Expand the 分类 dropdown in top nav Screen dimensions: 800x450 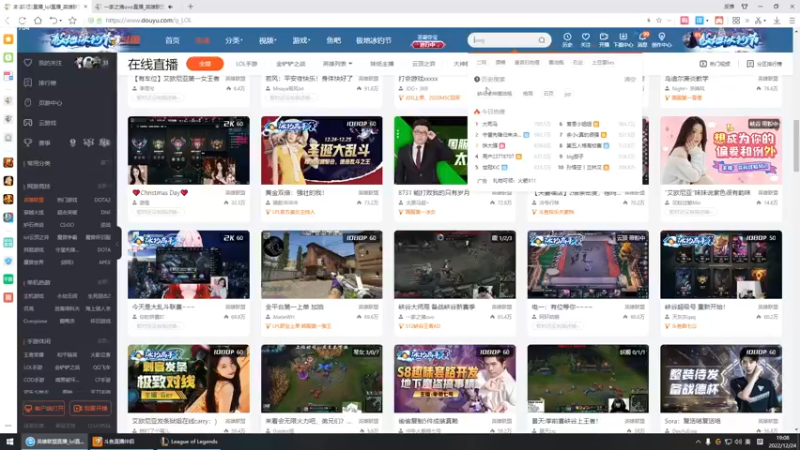234,40
